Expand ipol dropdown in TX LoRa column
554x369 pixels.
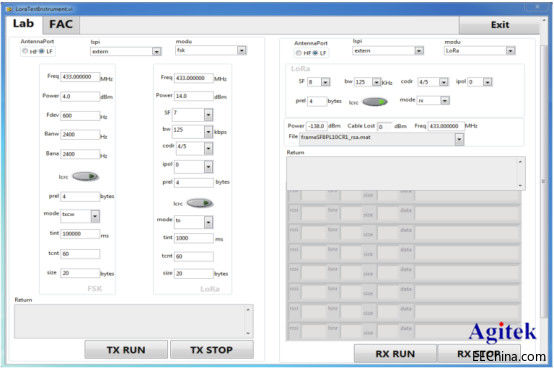(208, 166)
